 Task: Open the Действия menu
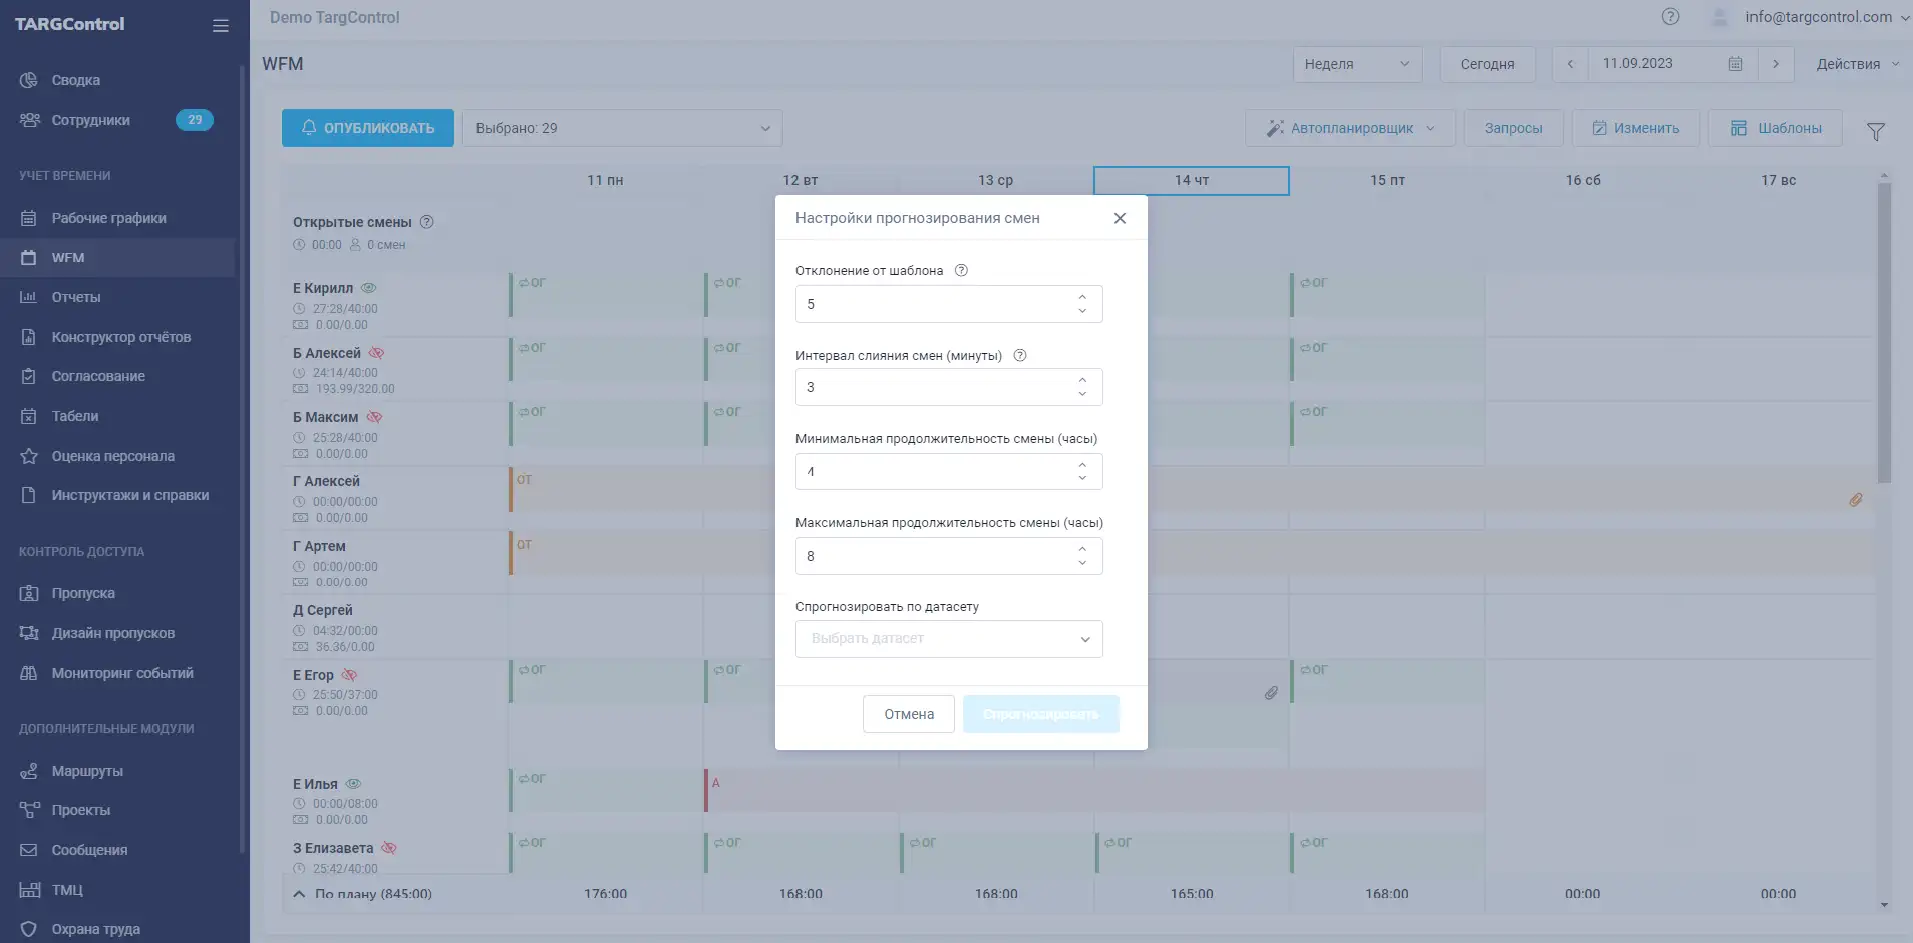point(1855,63)
